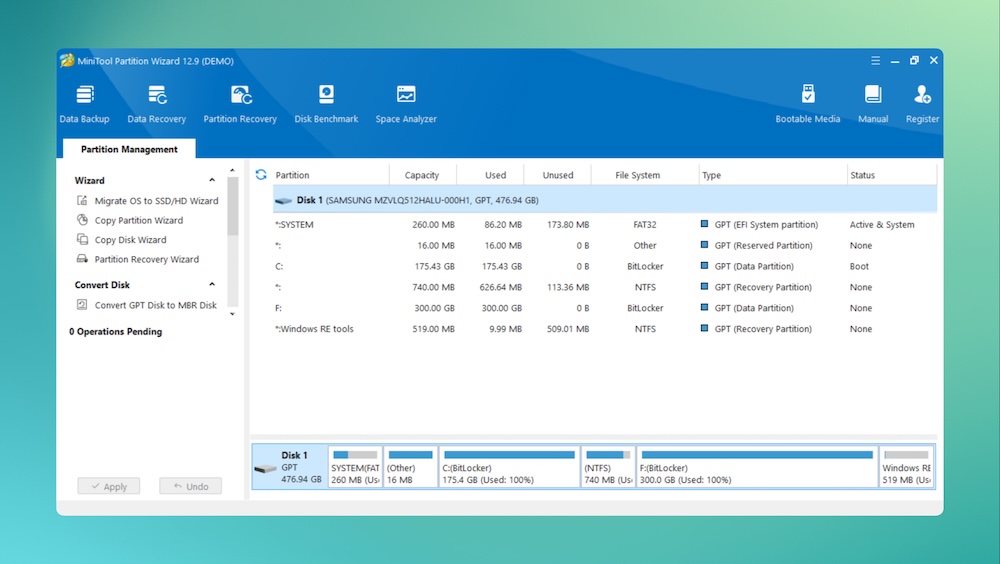This screenshot has height=564, width=1000.
Task: Select C:(BitLocker) block in the disk map
Action: click(x=510, y=467)
